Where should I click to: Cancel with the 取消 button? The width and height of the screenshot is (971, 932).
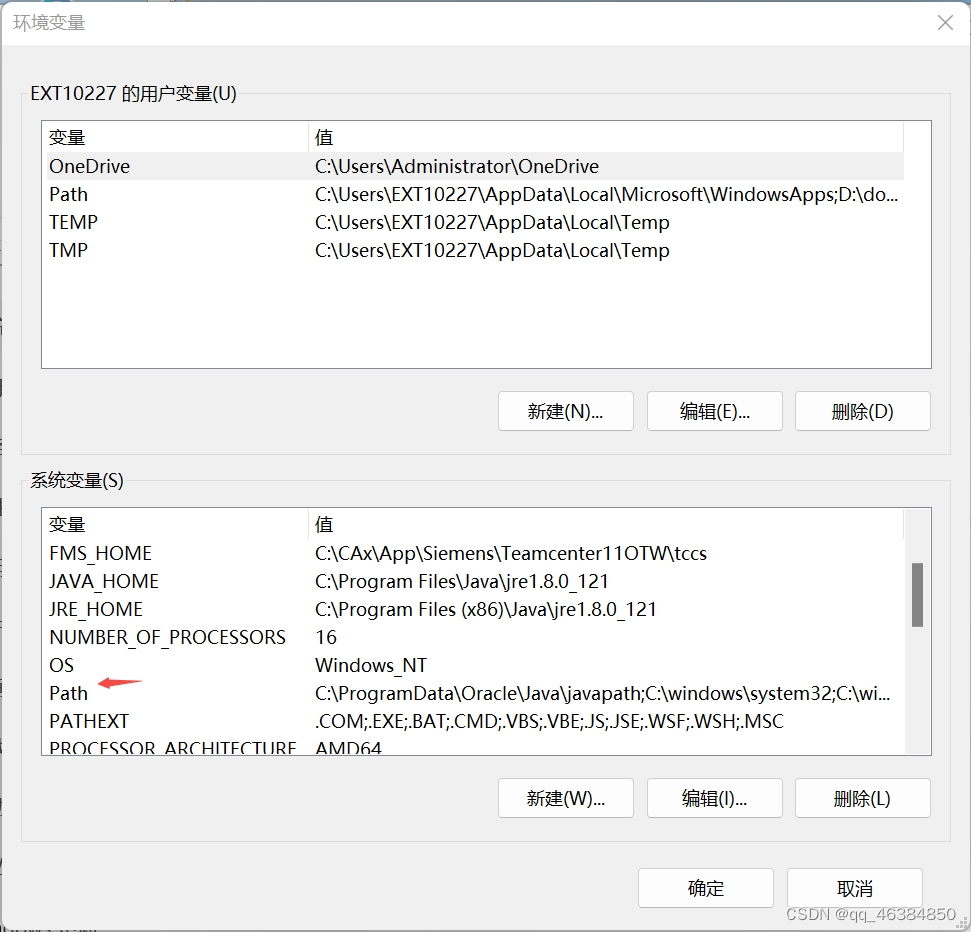pyautogui.click(x=855, y=888)
